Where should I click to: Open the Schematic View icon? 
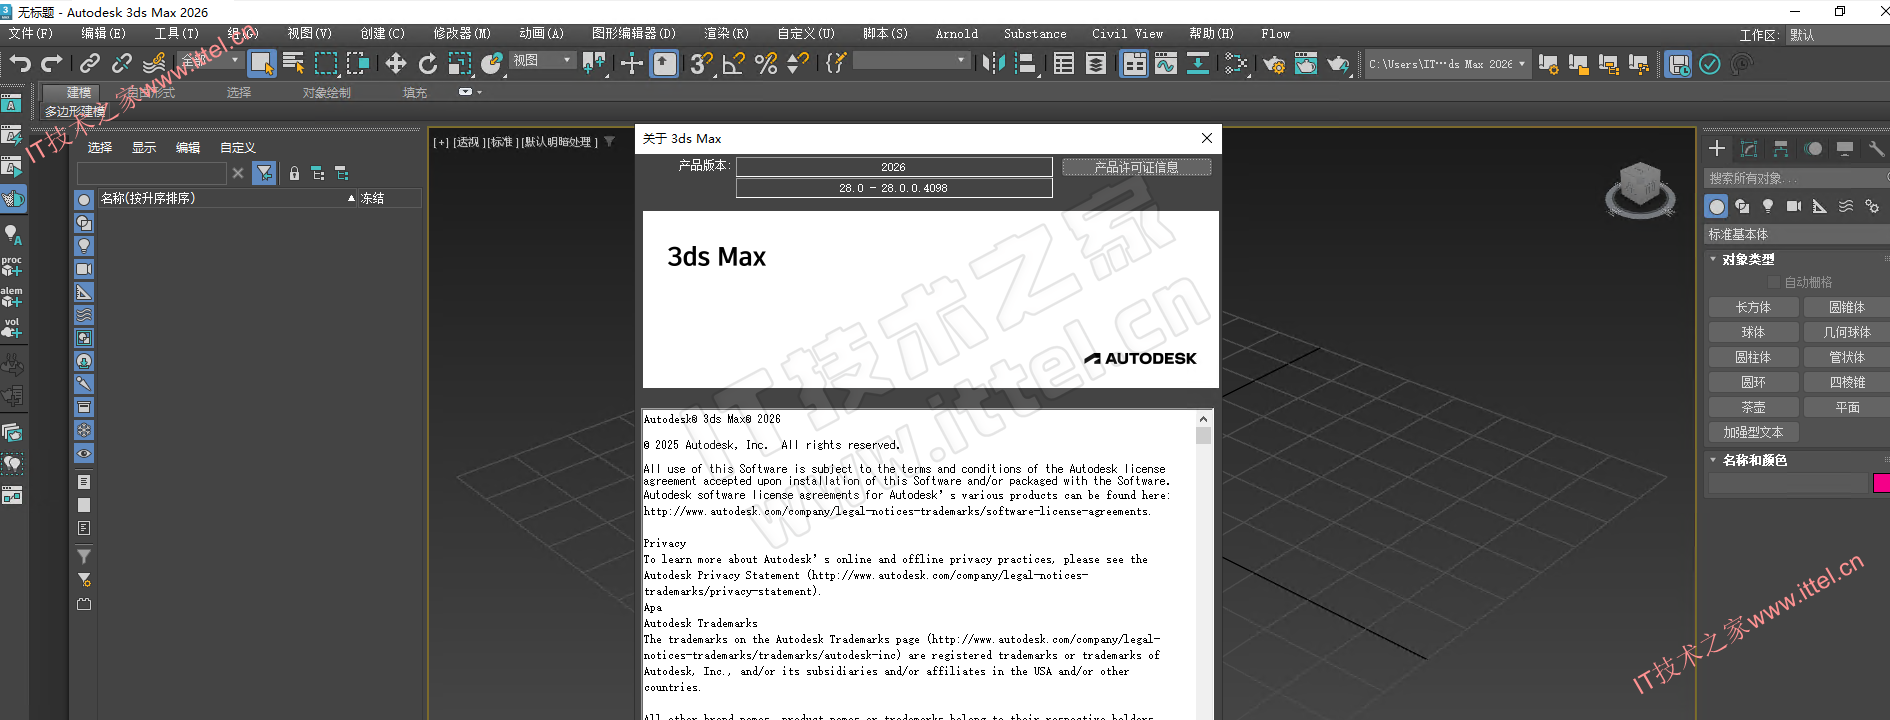pyautogui.click(x=1198, y=64)
